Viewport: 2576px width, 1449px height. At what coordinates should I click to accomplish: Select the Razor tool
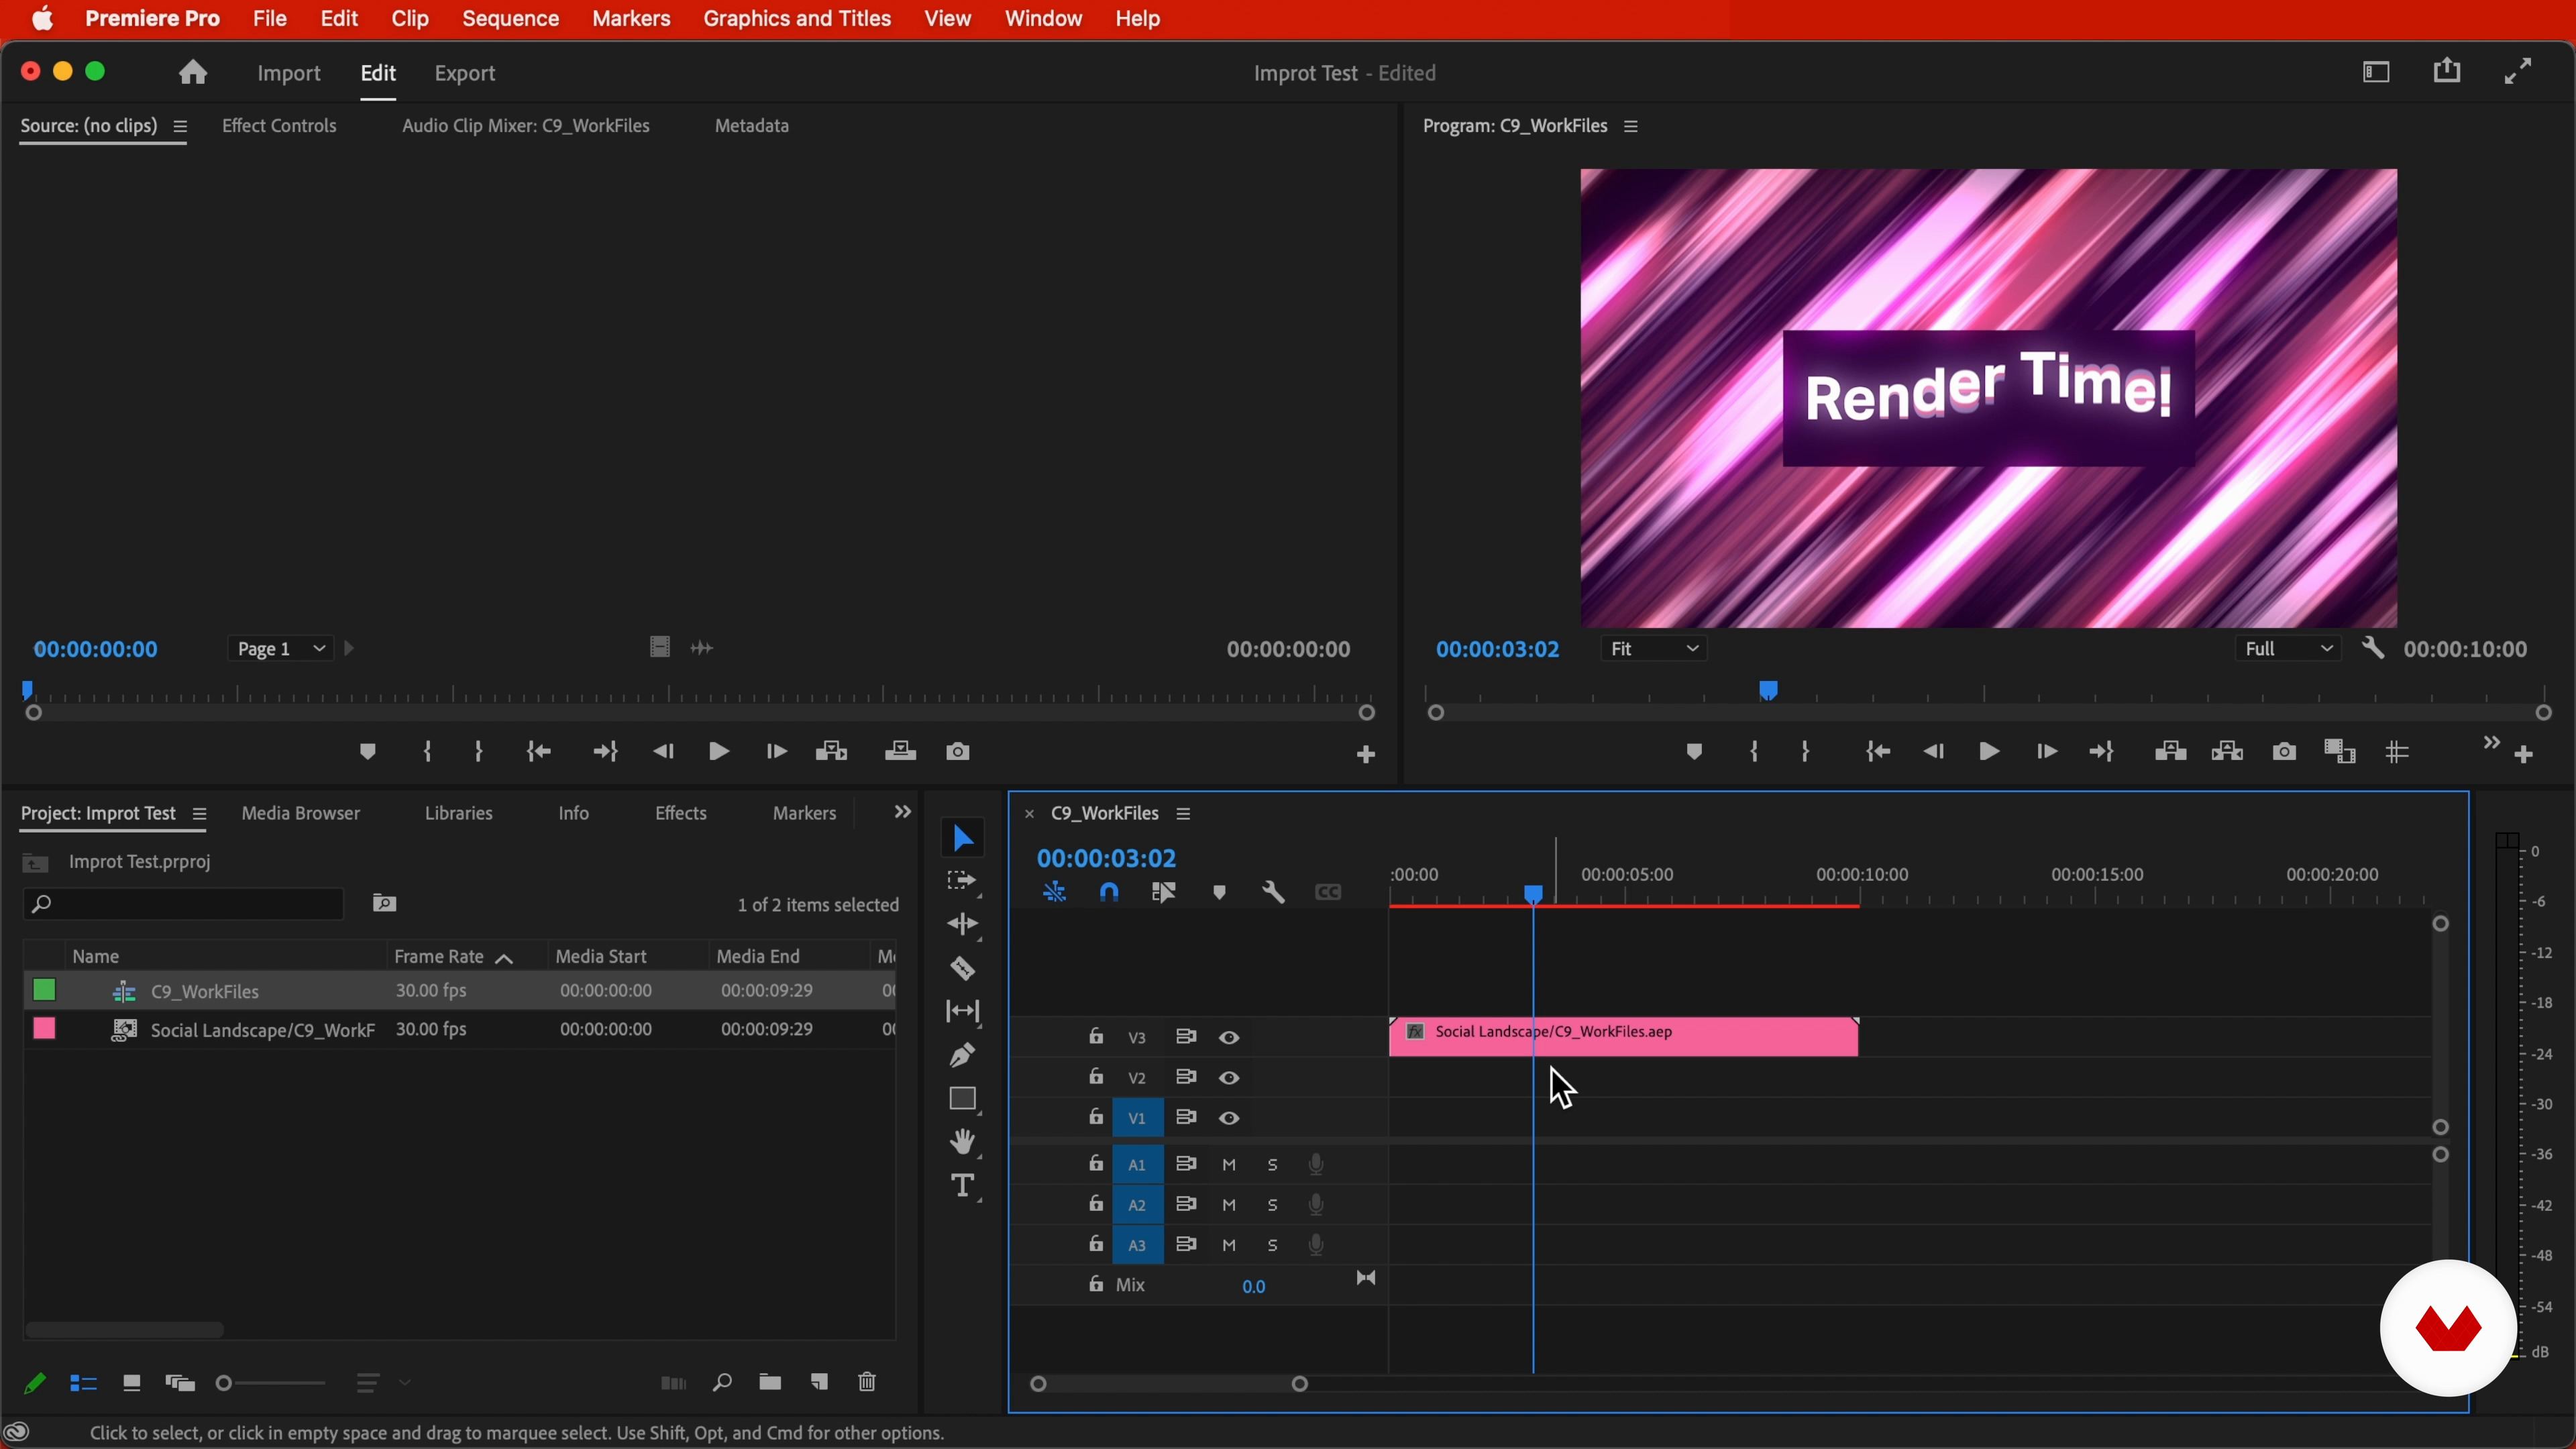point(963,969)
